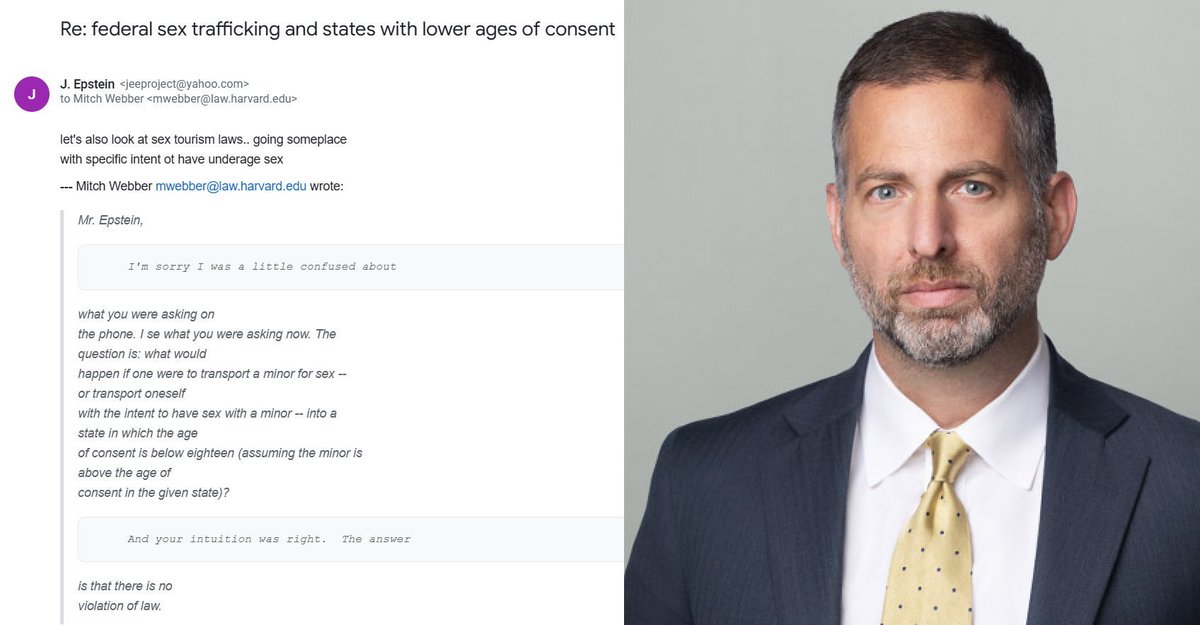Click the purple "J" sender avatar
This screenshot has height=625, width=1200.
tap(31, 94)
